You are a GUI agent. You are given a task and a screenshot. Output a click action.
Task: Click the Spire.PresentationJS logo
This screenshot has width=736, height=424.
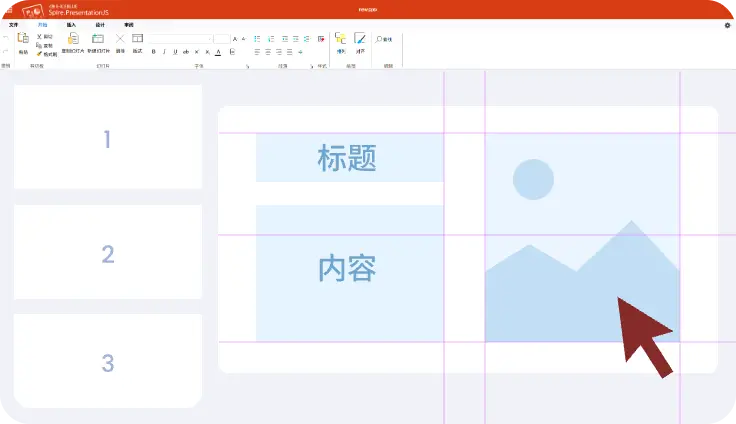(66, 10)
